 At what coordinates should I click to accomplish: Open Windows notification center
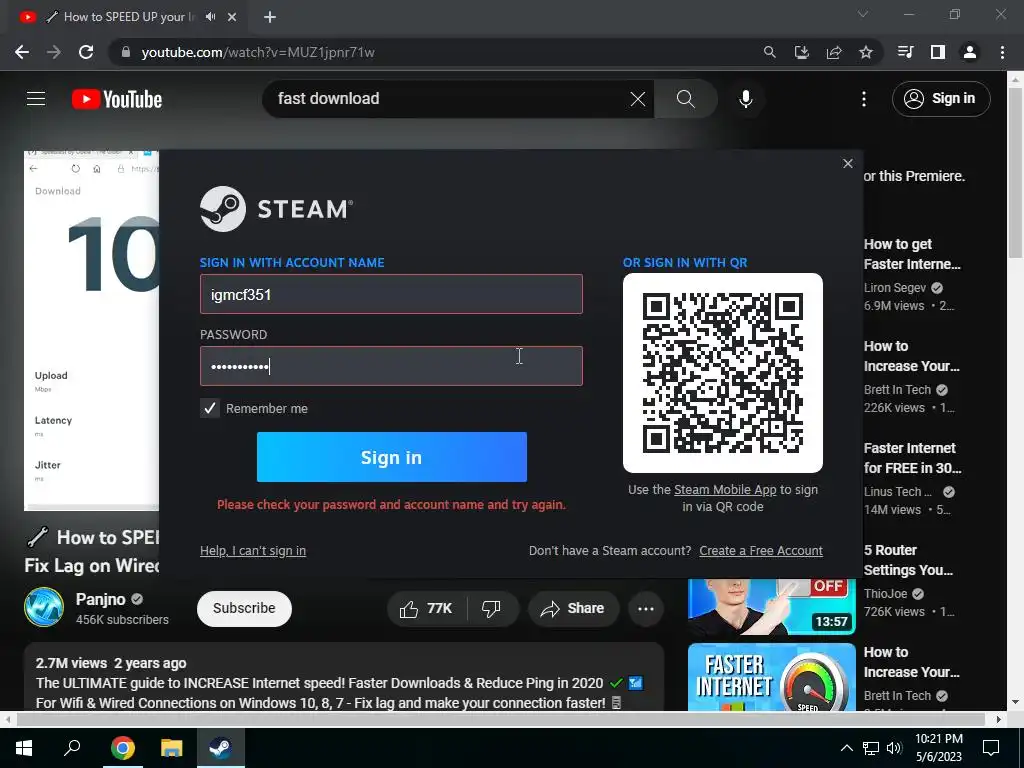pyautogui.click(x=991, y=748)
